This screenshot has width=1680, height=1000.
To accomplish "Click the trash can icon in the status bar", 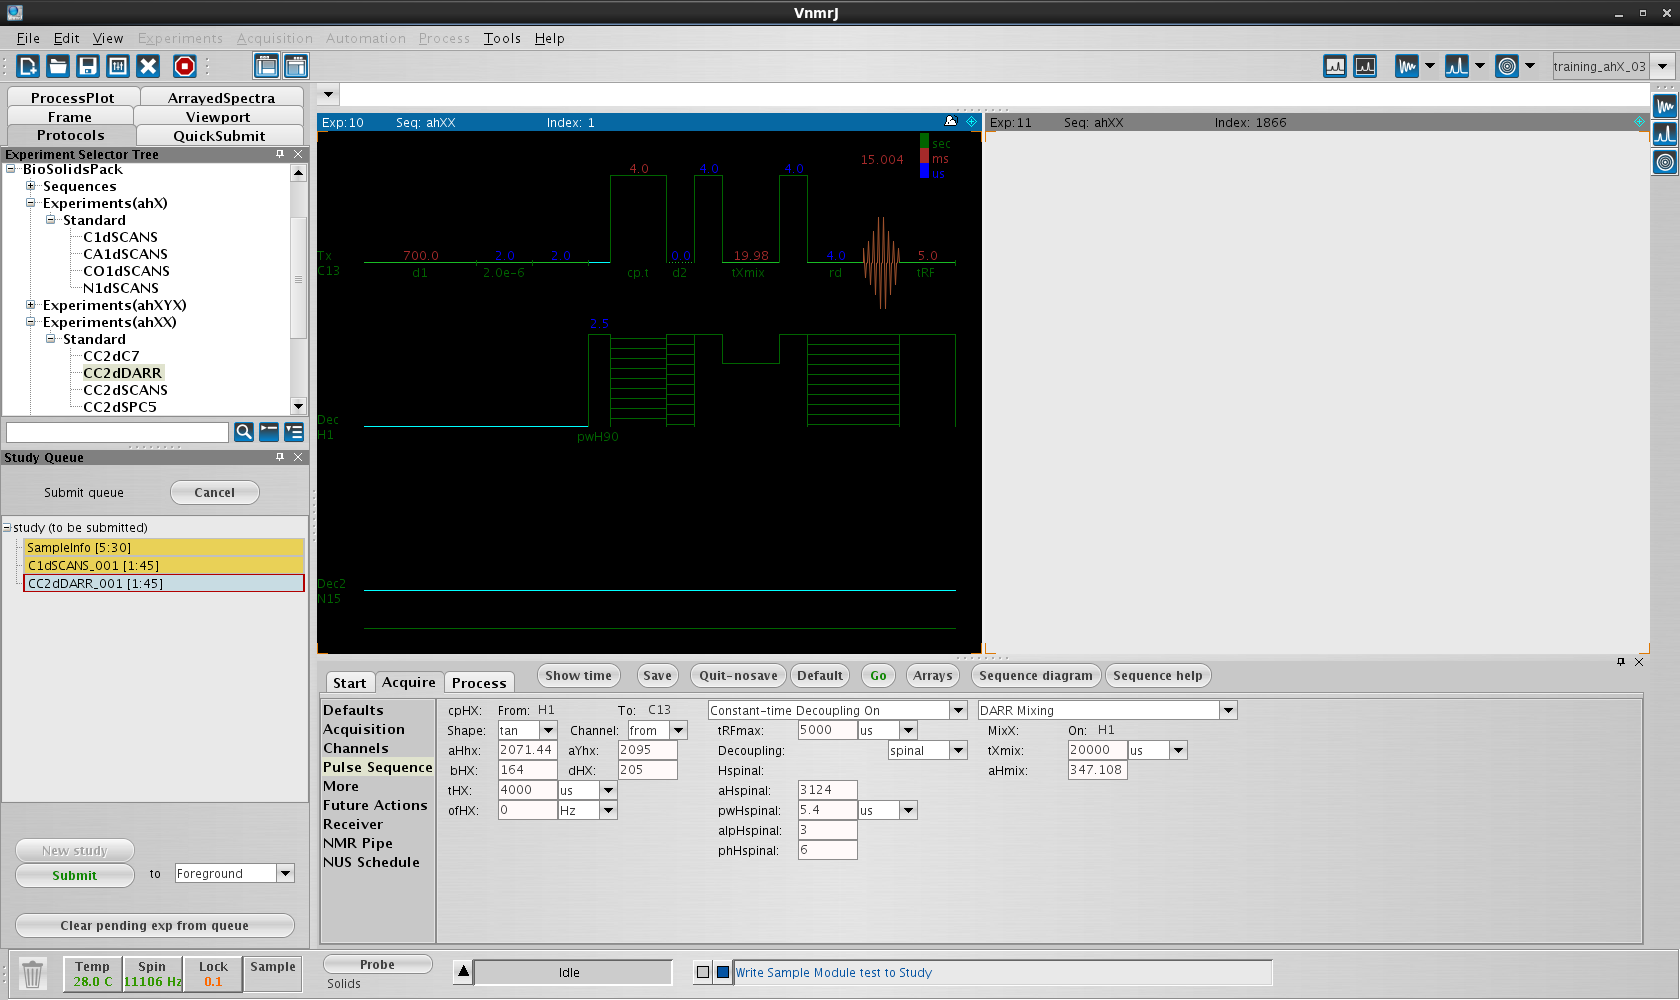I will (33, 973).
